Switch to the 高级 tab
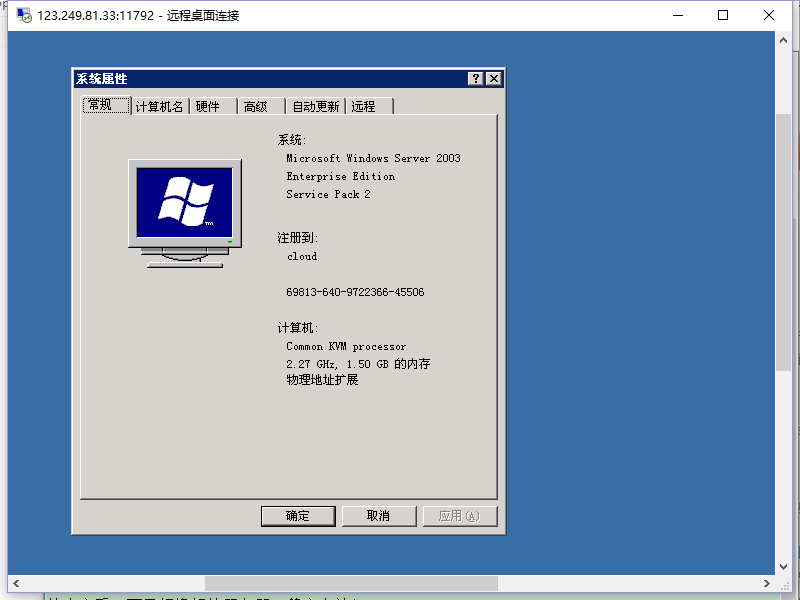Screen dimensions: 800x600 click(261, 107)
